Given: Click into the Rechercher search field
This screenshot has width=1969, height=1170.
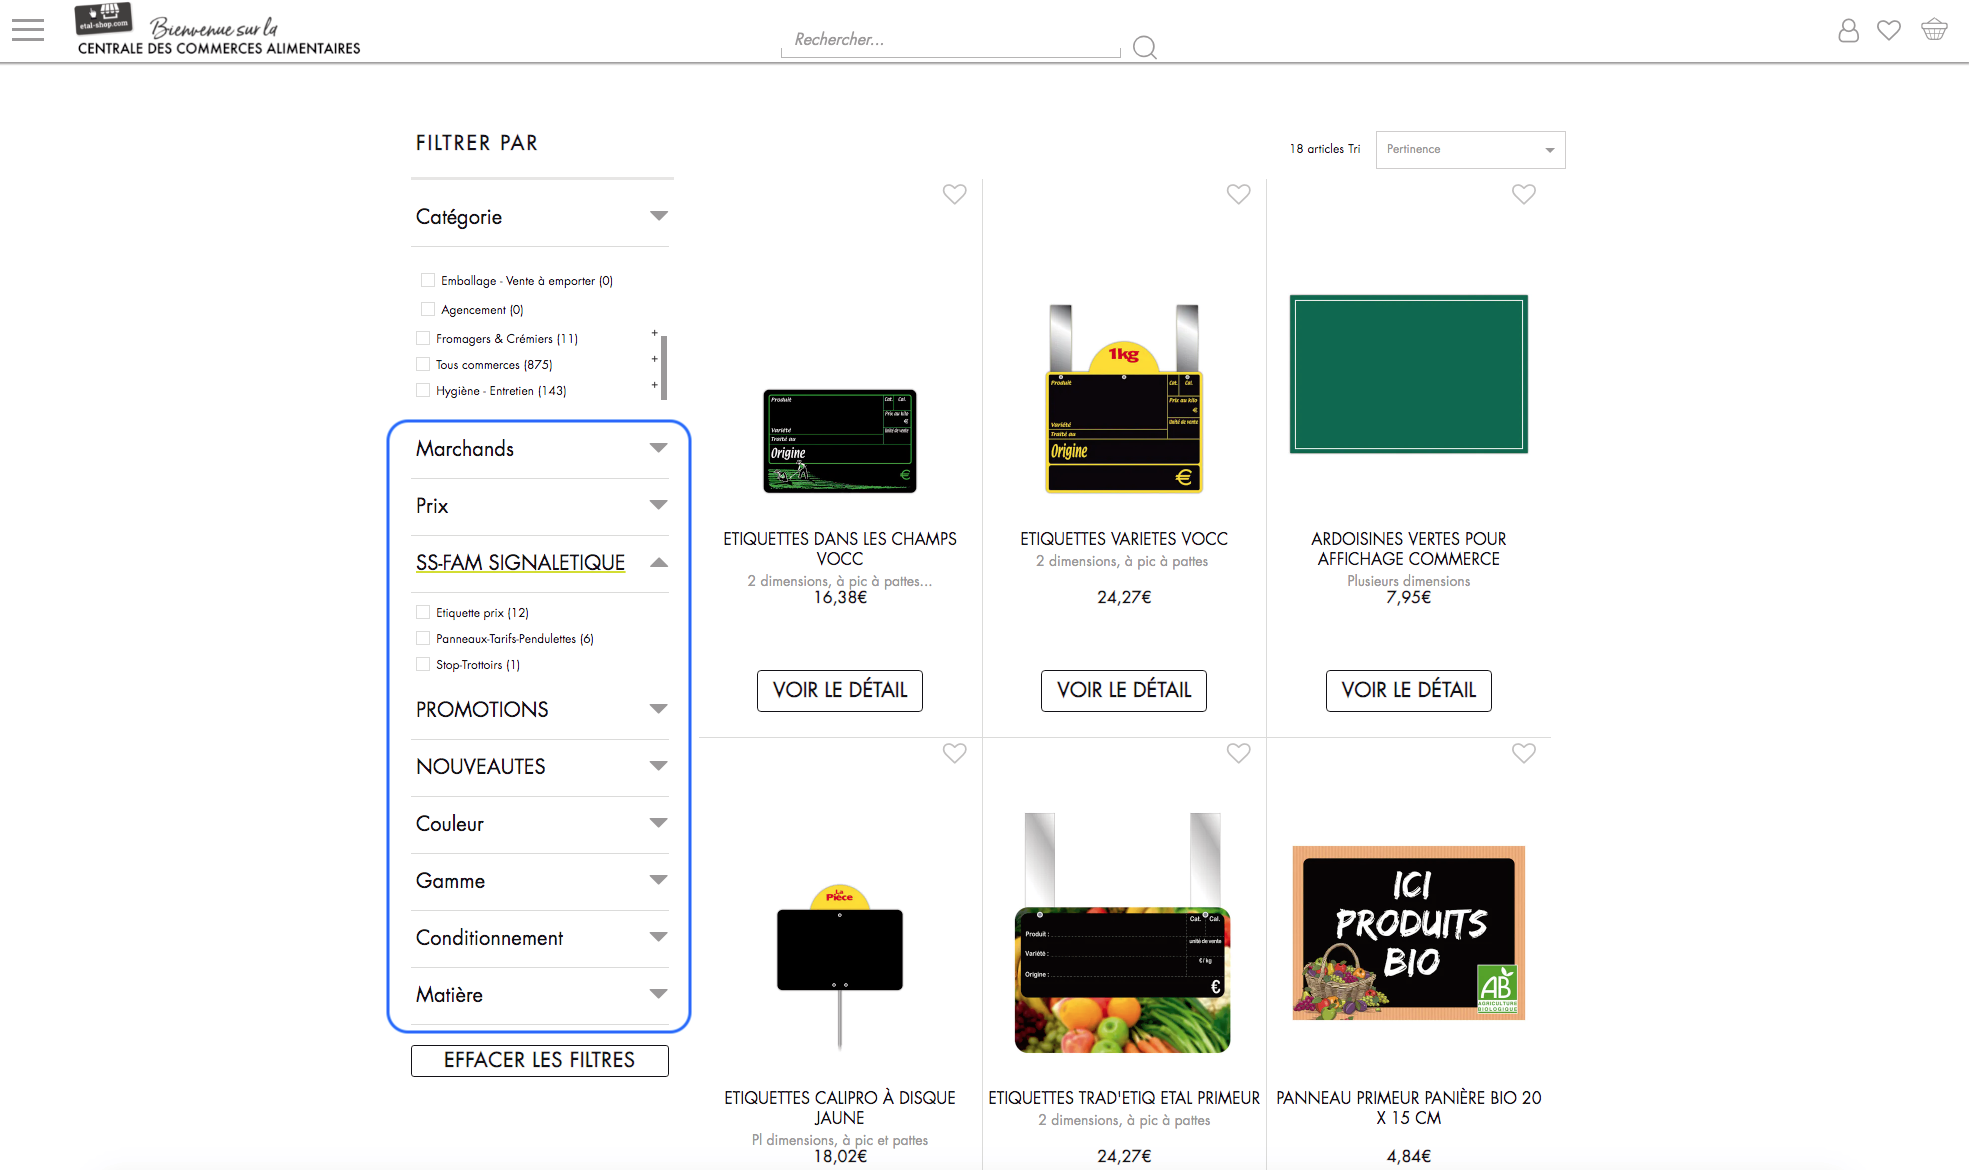Looking at the screenshot, I should [x=950, y=40].
